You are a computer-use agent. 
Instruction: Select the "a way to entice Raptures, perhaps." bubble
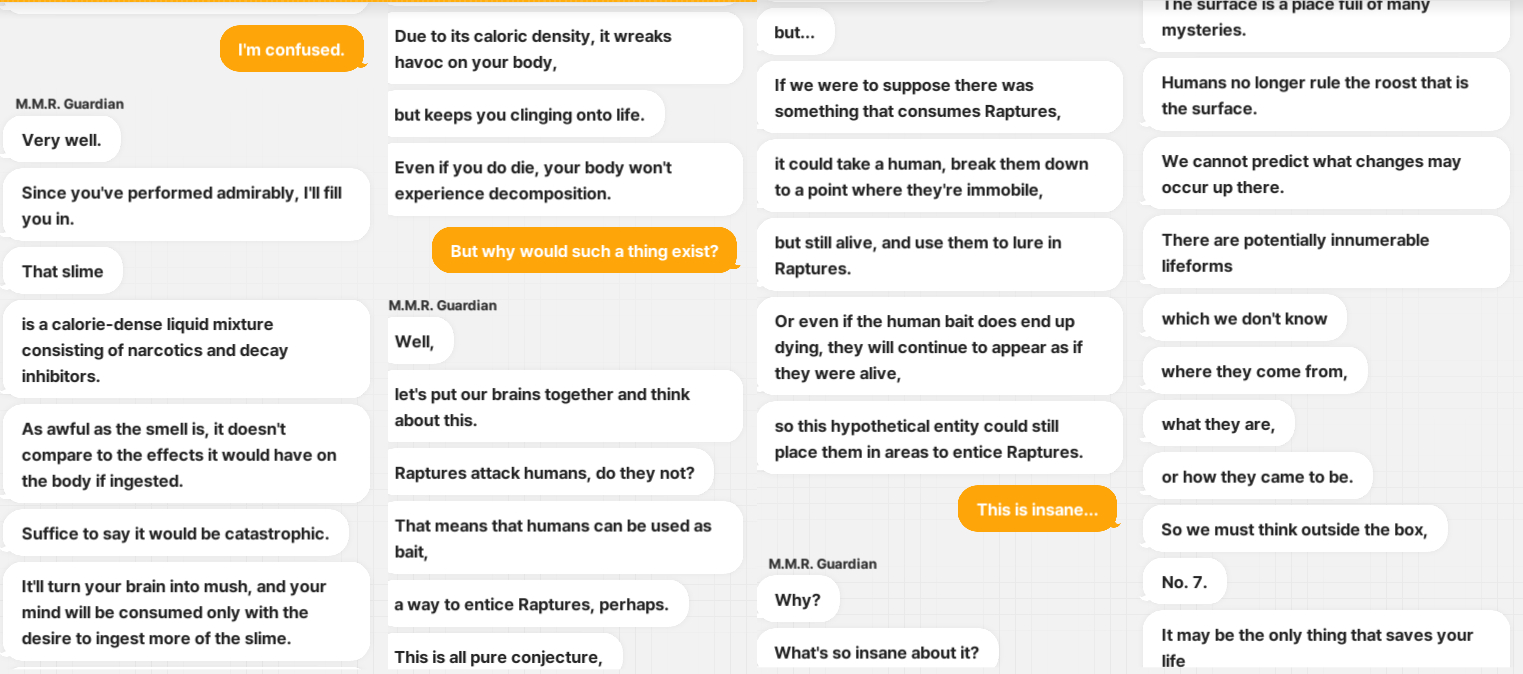coord(536,604)
